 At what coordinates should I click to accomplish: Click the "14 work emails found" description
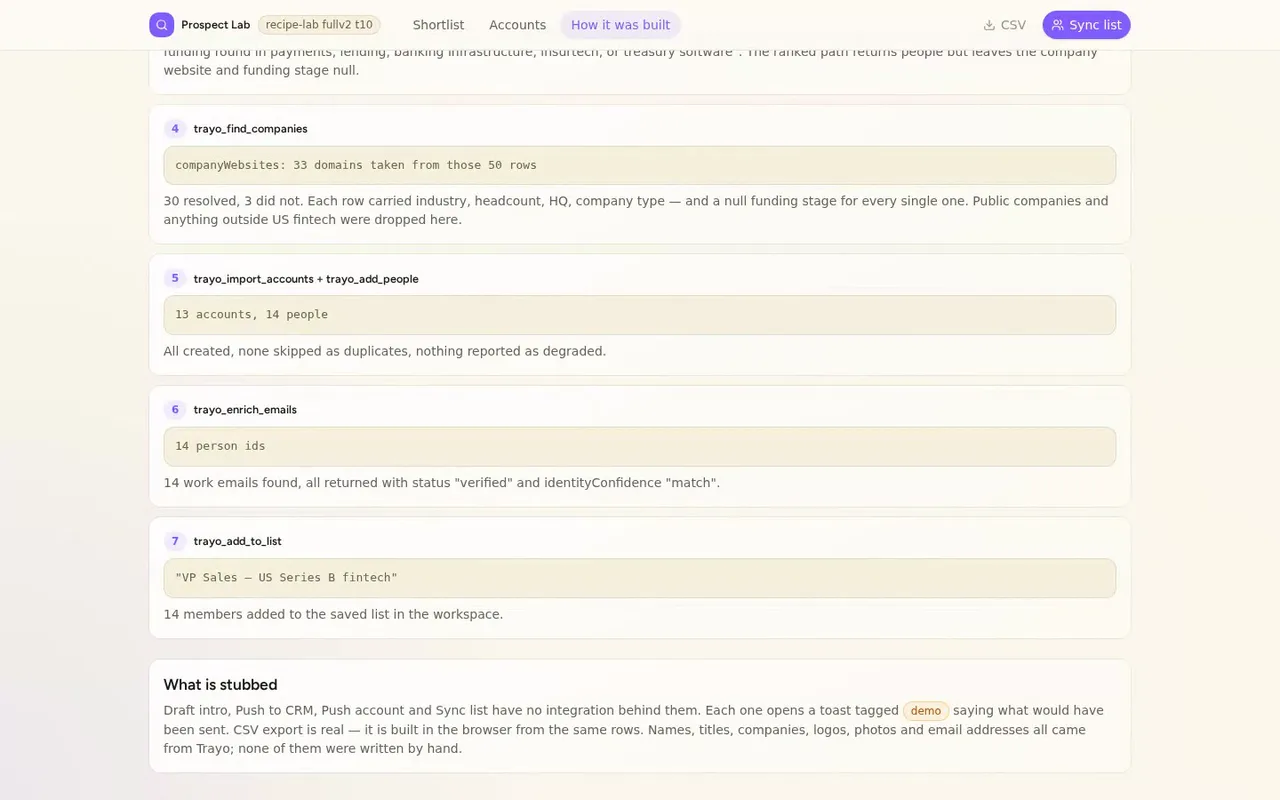pos(442,483)
